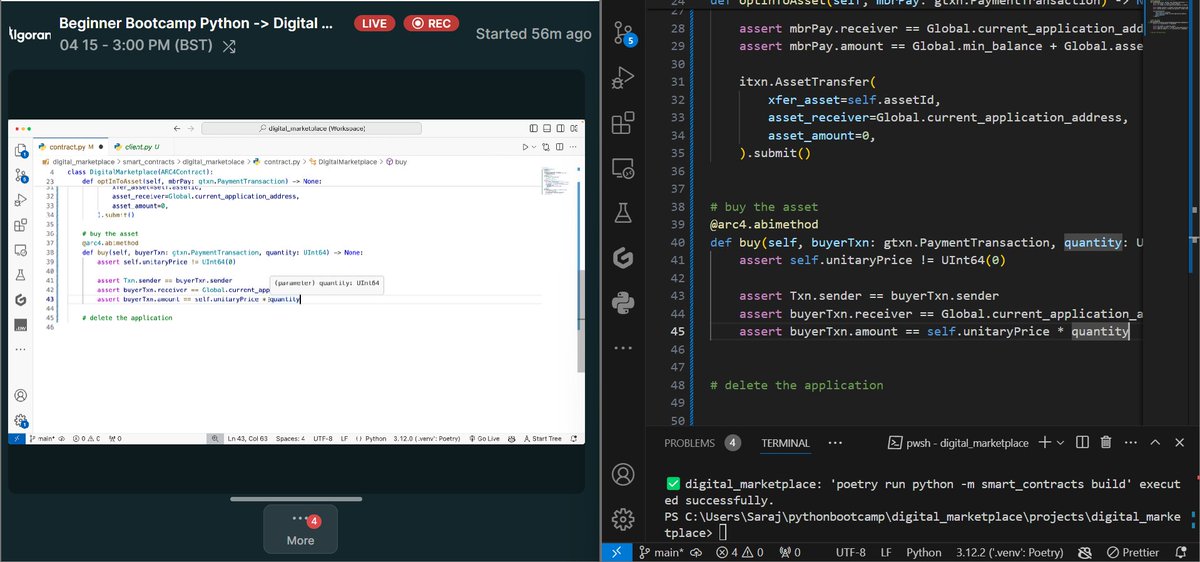Open the Testing flask view, right VS Code
Screen dimensions: 1200x562
coord(623,213)
